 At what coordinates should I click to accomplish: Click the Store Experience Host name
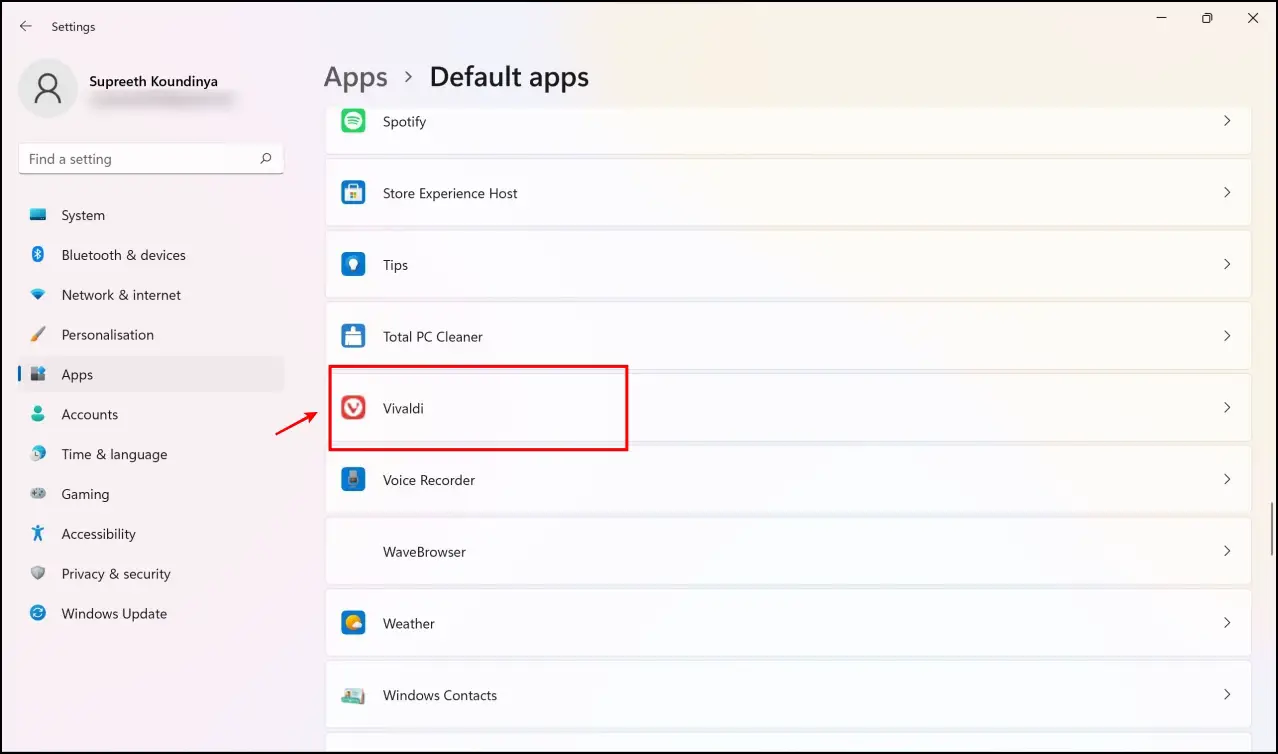click(x=450, y=193)
